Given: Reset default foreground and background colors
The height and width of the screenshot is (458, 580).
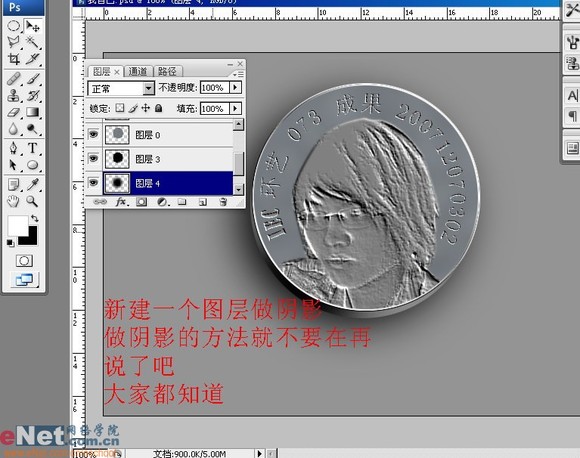Looking at the screenshot, I should (x=10, y=243).
